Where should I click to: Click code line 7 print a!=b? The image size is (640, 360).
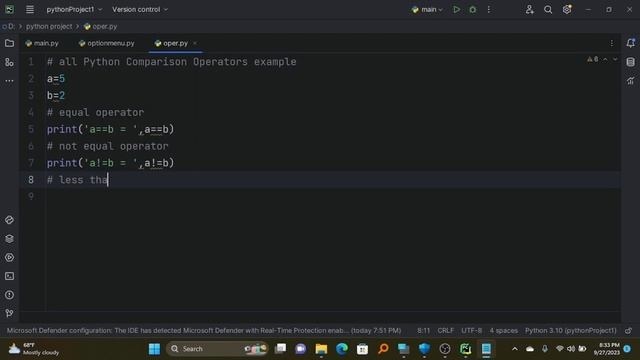coord(110,163)
